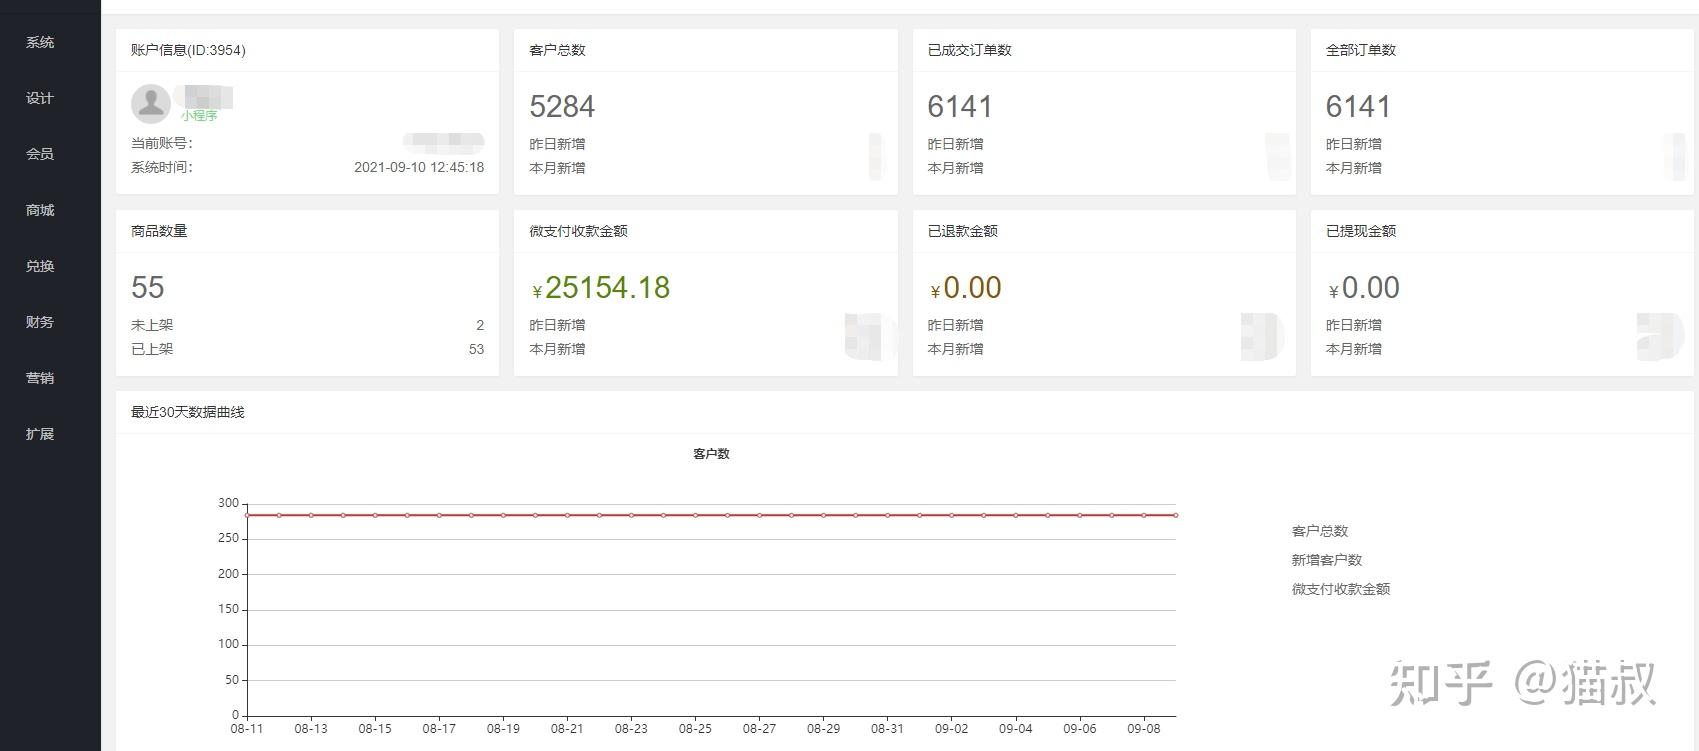
Task: Click the 5284 total customers number
Action: [562, 107]
